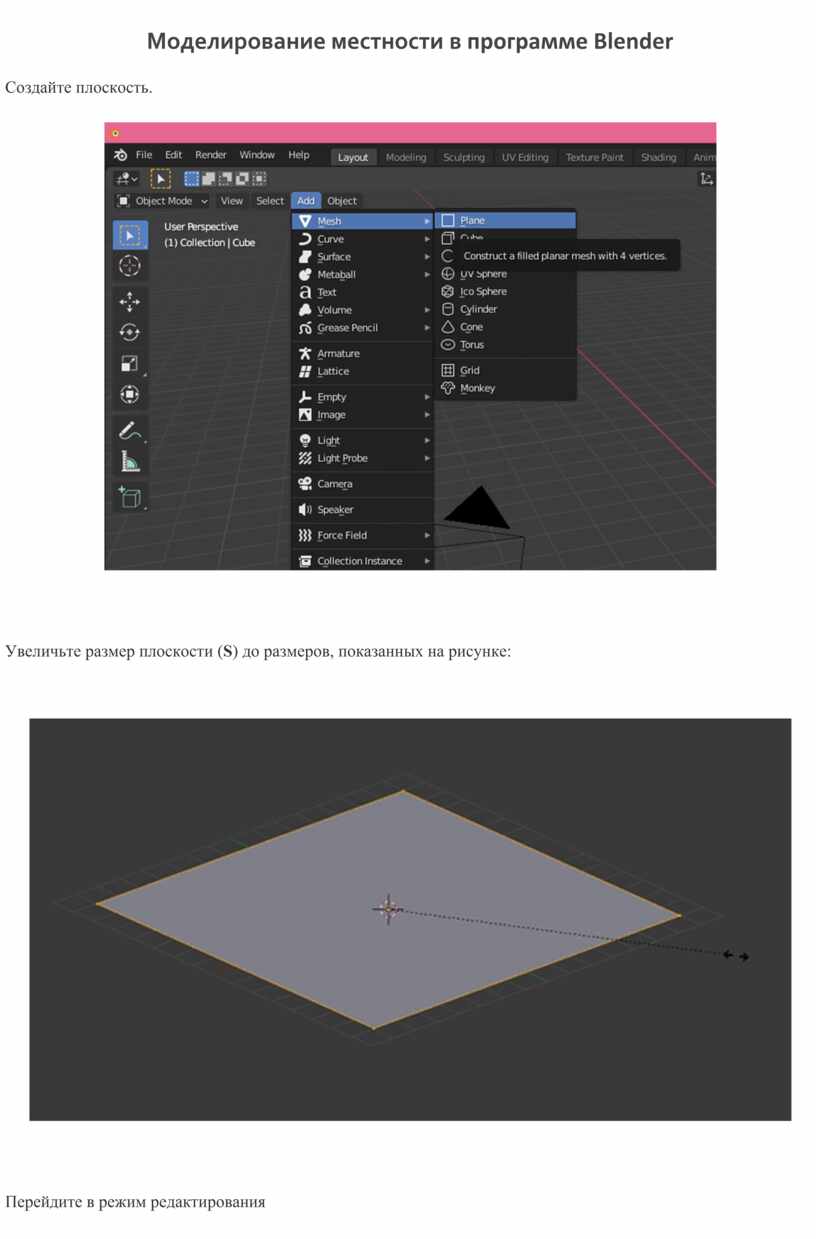The height and width of the screenshot is (1239, 816).
Task: Enable the first (new) selection mode icon
Action: coord(192,179)
